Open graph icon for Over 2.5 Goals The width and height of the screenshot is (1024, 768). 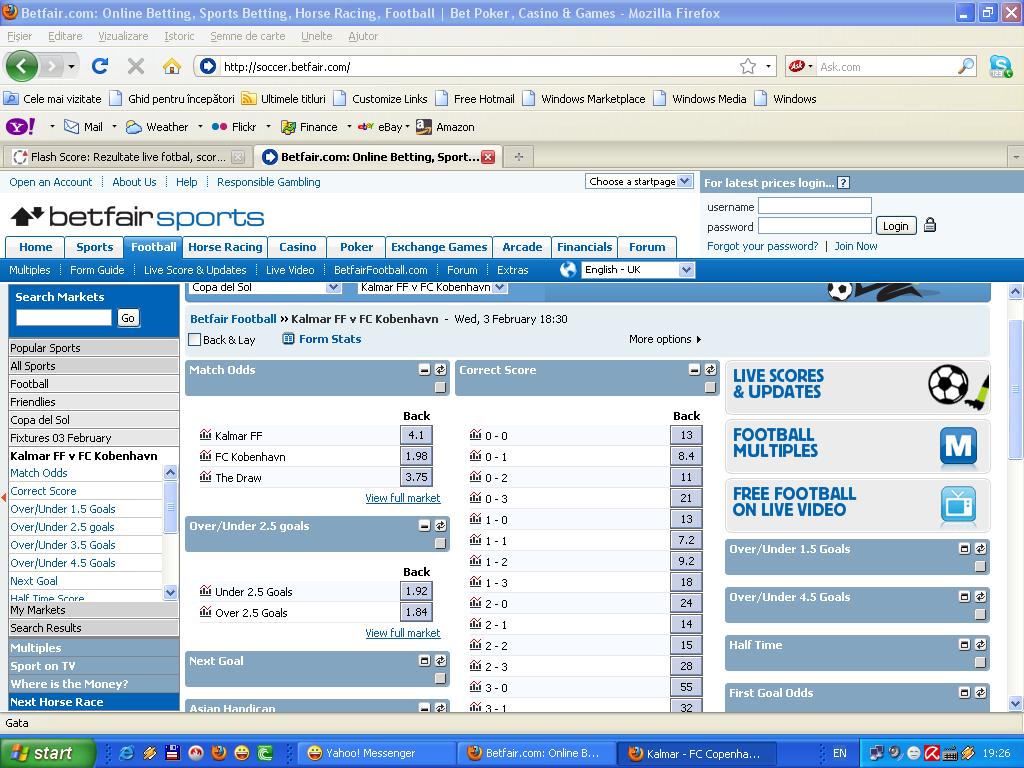205,612
